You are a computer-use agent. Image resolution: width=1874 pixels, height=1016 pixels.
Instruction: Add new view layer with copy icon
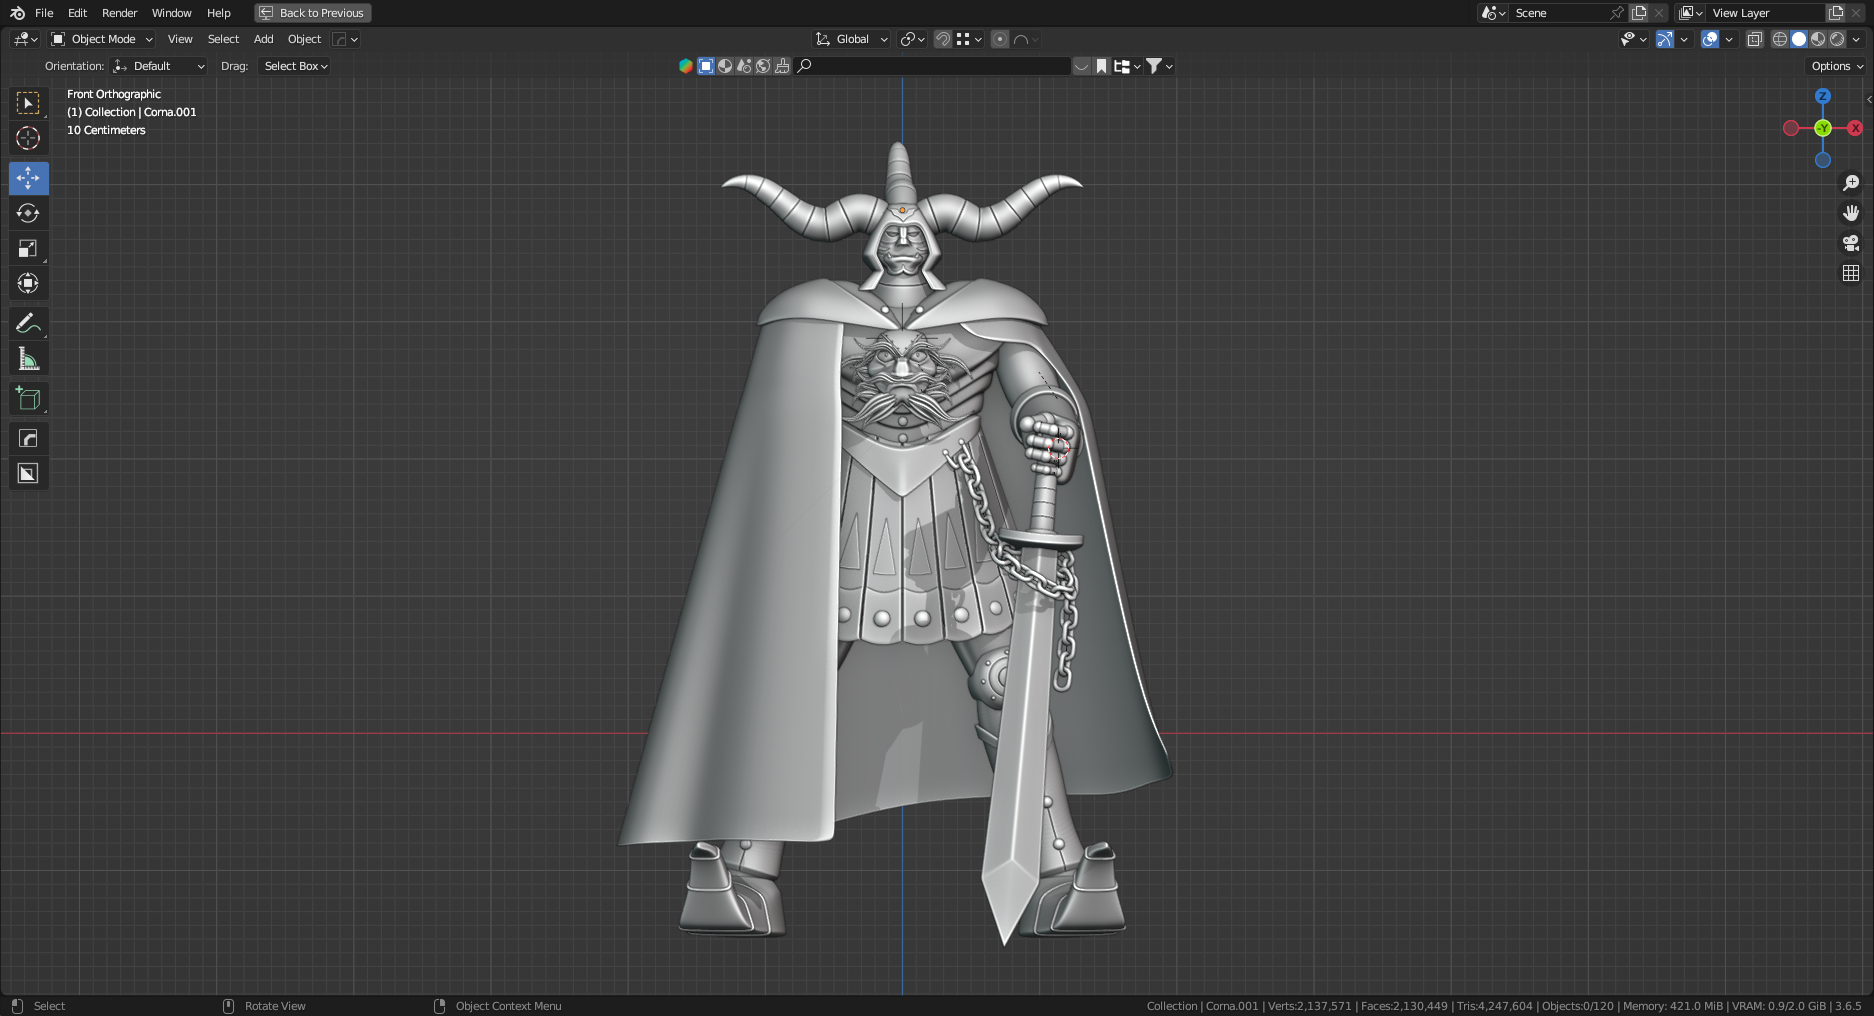click(1836, 13)
